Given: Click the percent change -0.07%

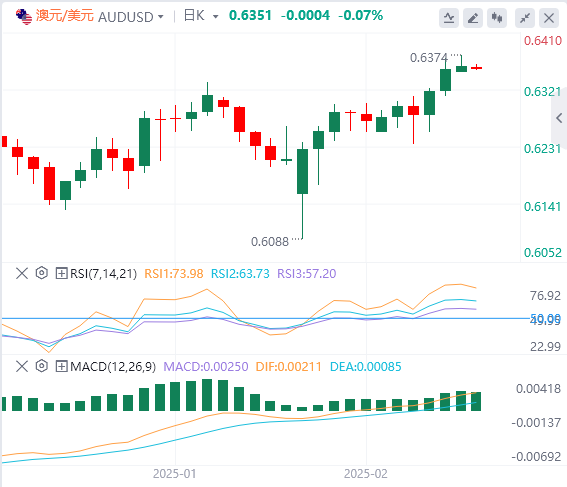Looking at the screenshot, I should click(360, 16).
